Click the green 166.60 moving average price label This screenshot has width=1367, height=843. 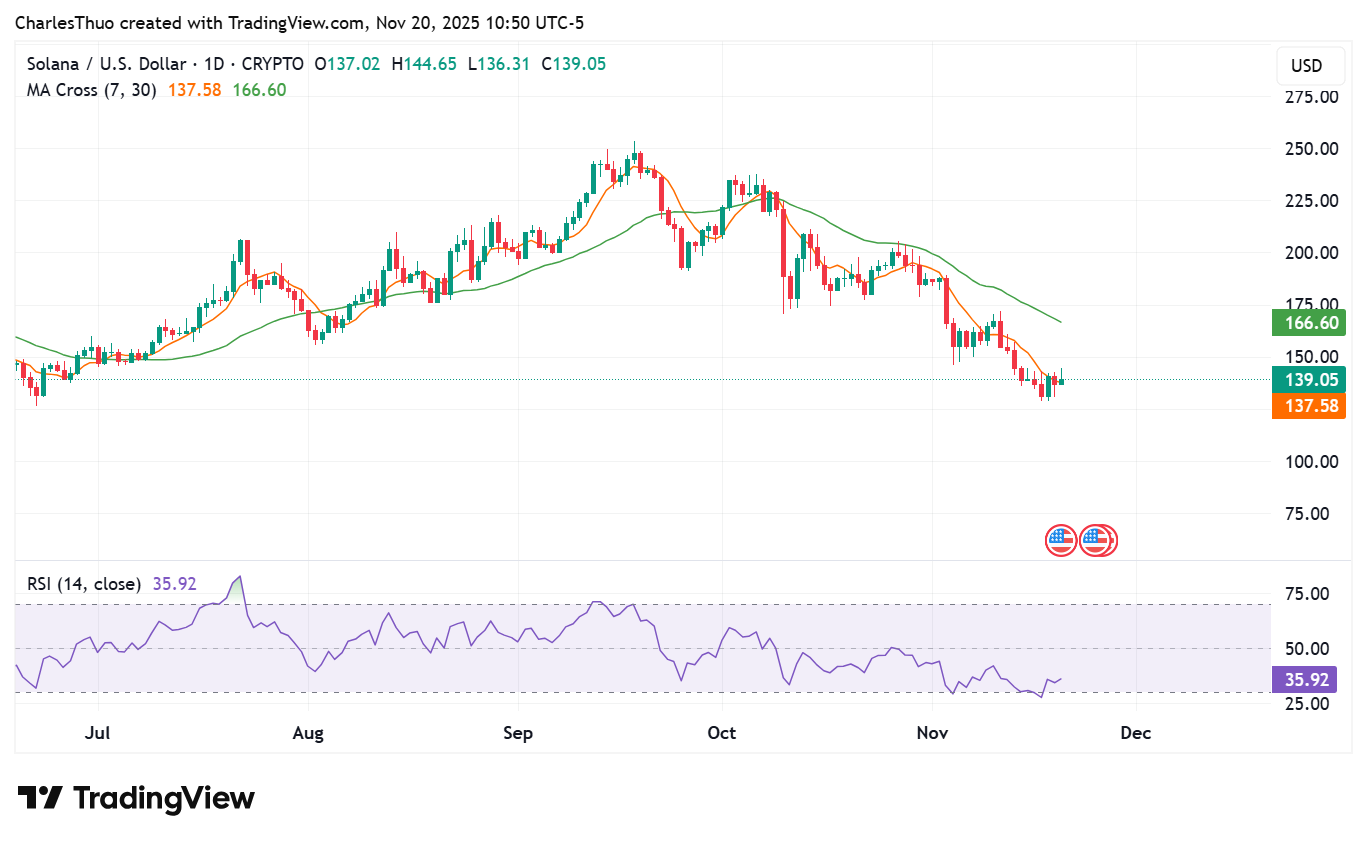(1308, 323)
